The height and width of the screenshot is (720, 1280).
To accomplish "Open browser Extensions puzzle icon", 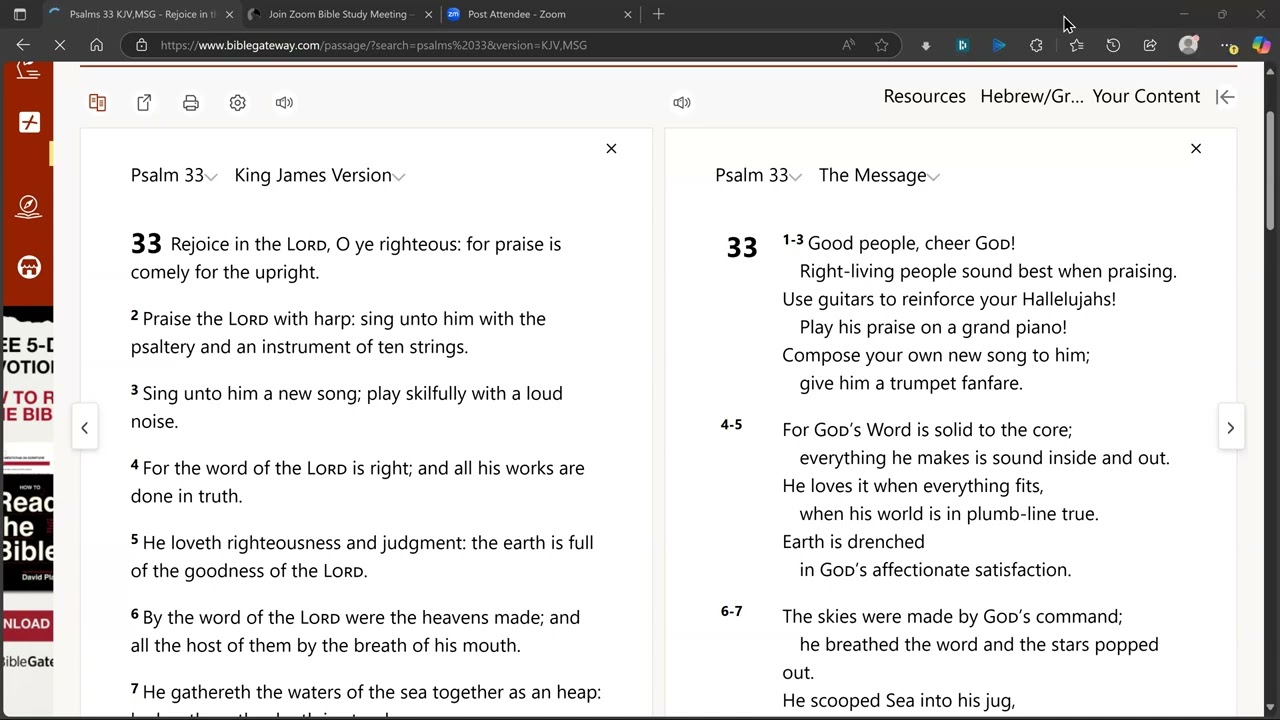I will [1036, 45].
